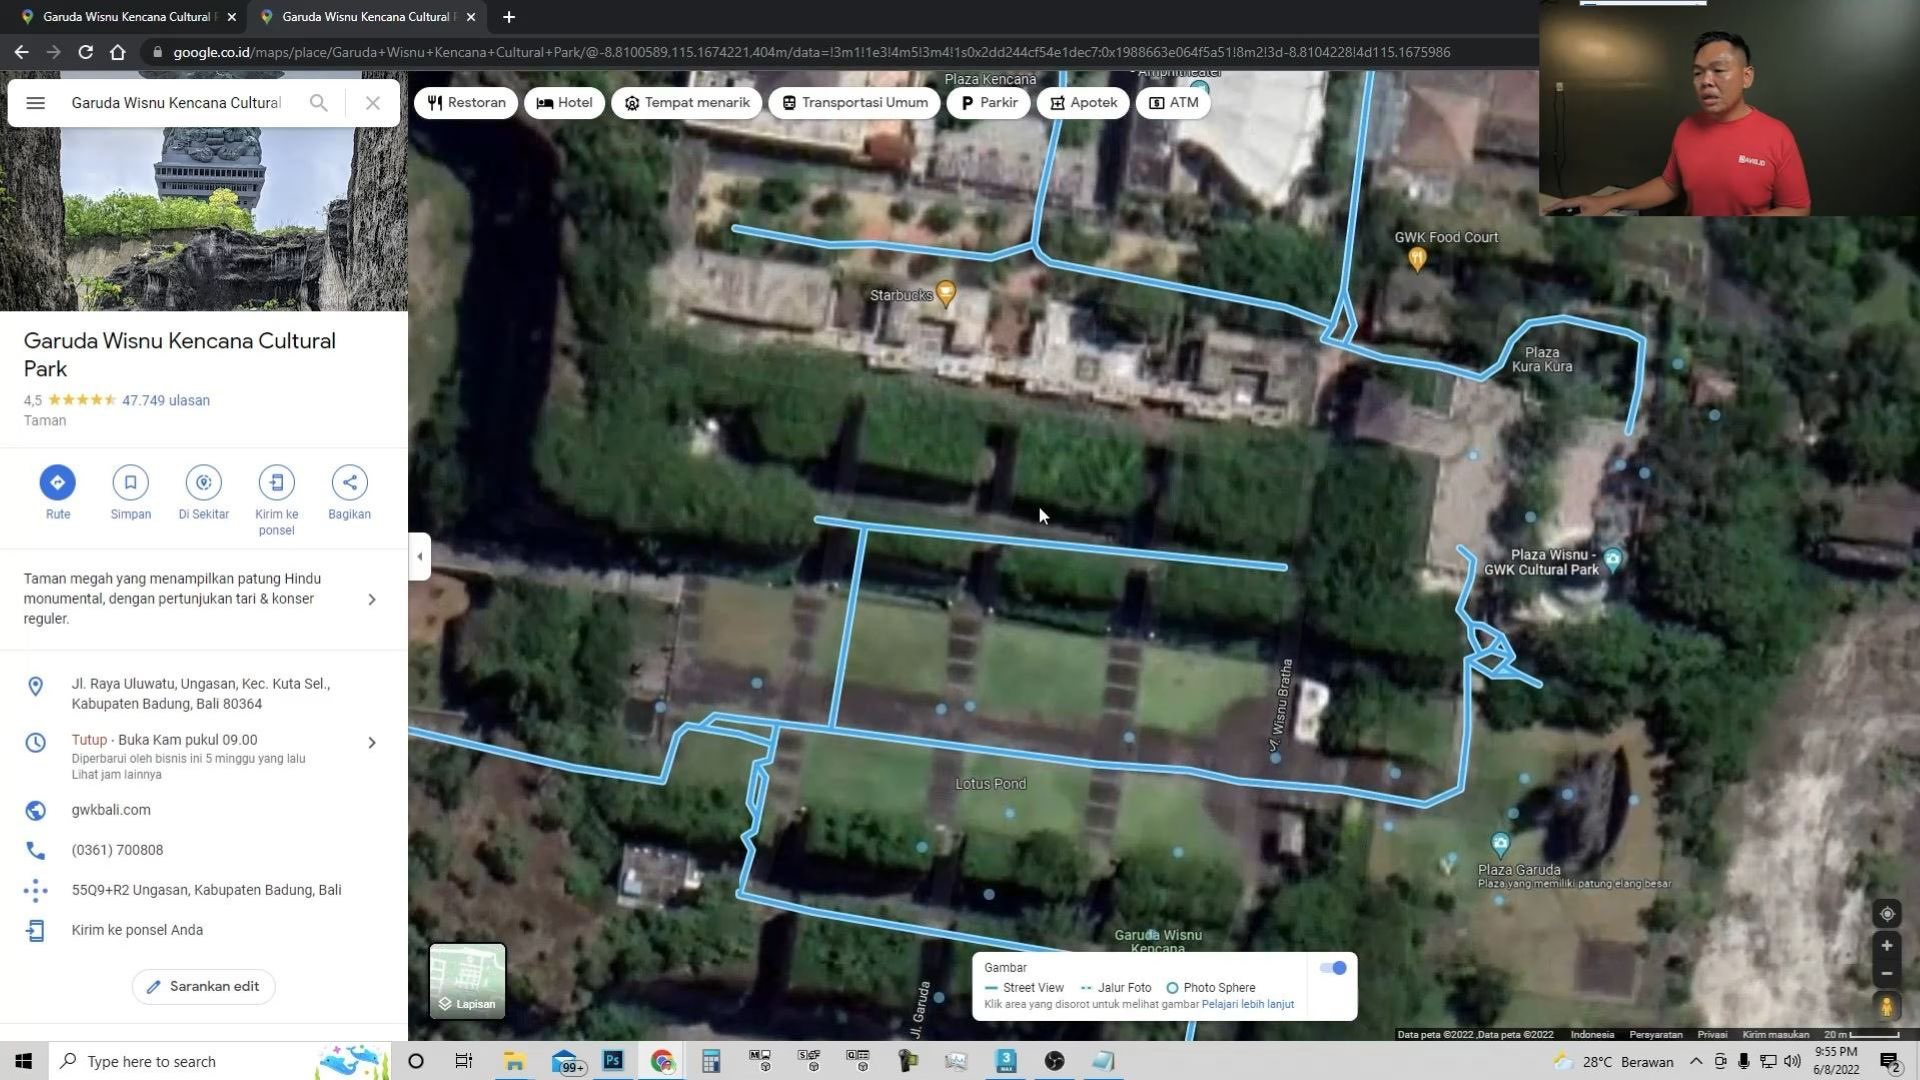Click the taskbar search box

220,1061
